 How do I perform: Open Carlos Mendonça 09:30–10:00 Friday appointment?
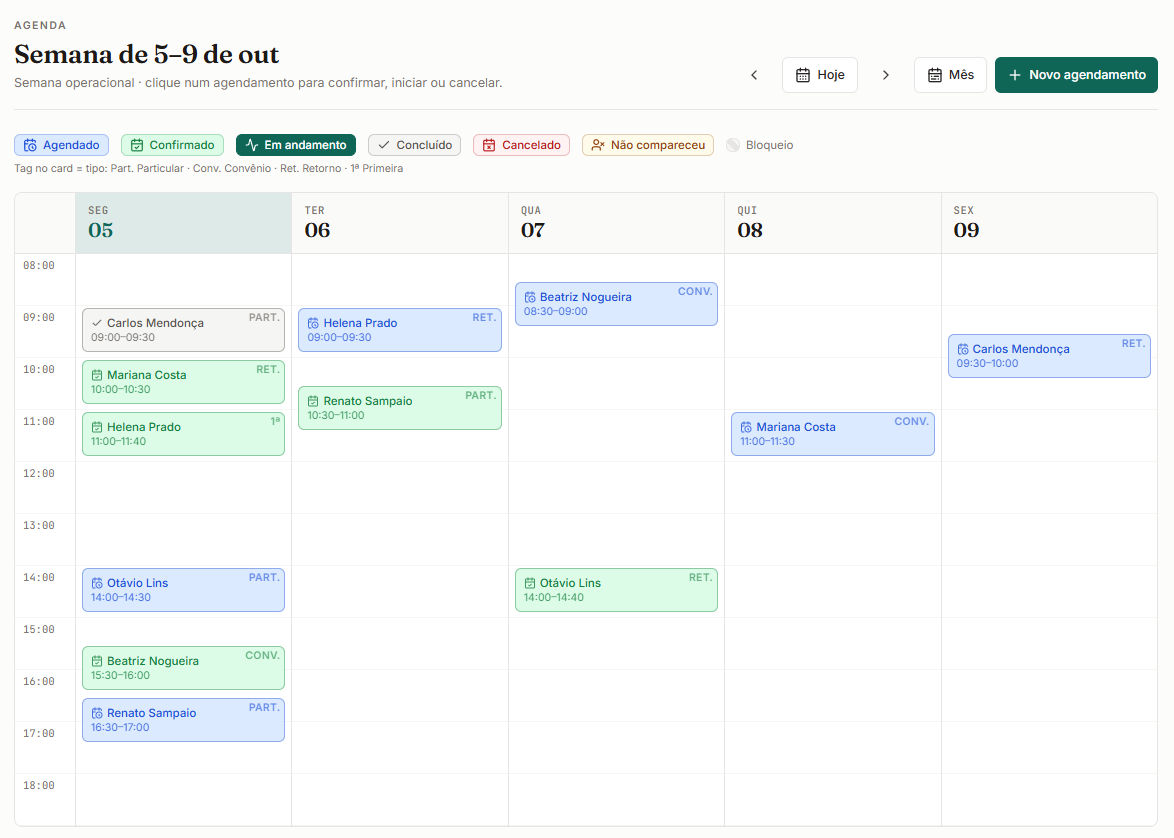[1049, 356]
